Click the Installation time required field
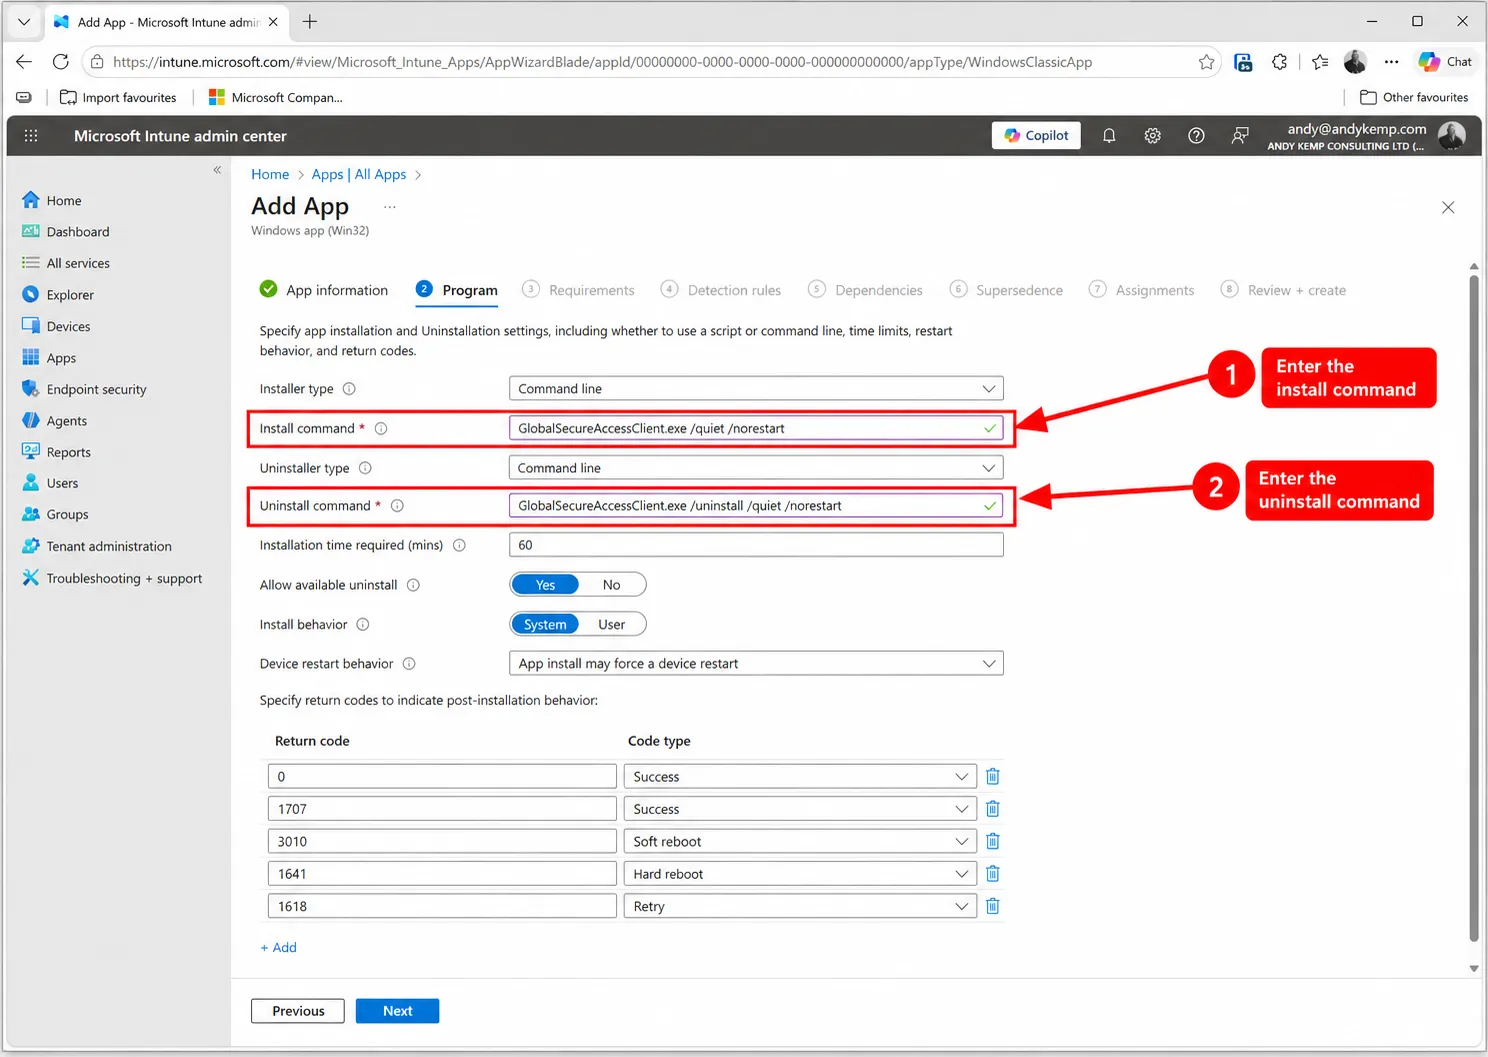Image resolution: width=1488 pixels, height=1057 pixels. click(756, 545)
